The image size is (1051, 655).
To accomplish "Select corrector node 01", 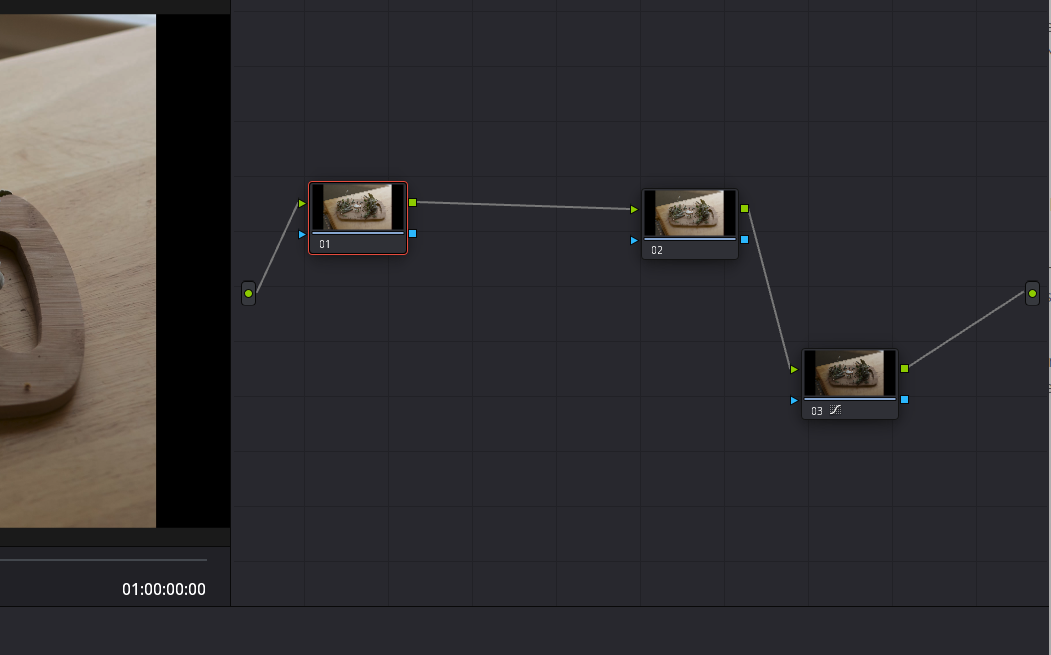I will [x=357, y=210].
